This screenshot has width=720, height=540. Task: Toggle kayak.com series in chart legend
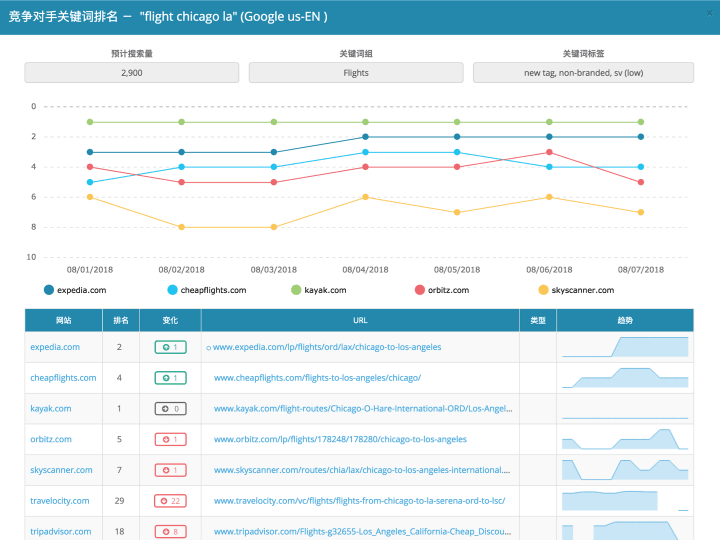319,290
